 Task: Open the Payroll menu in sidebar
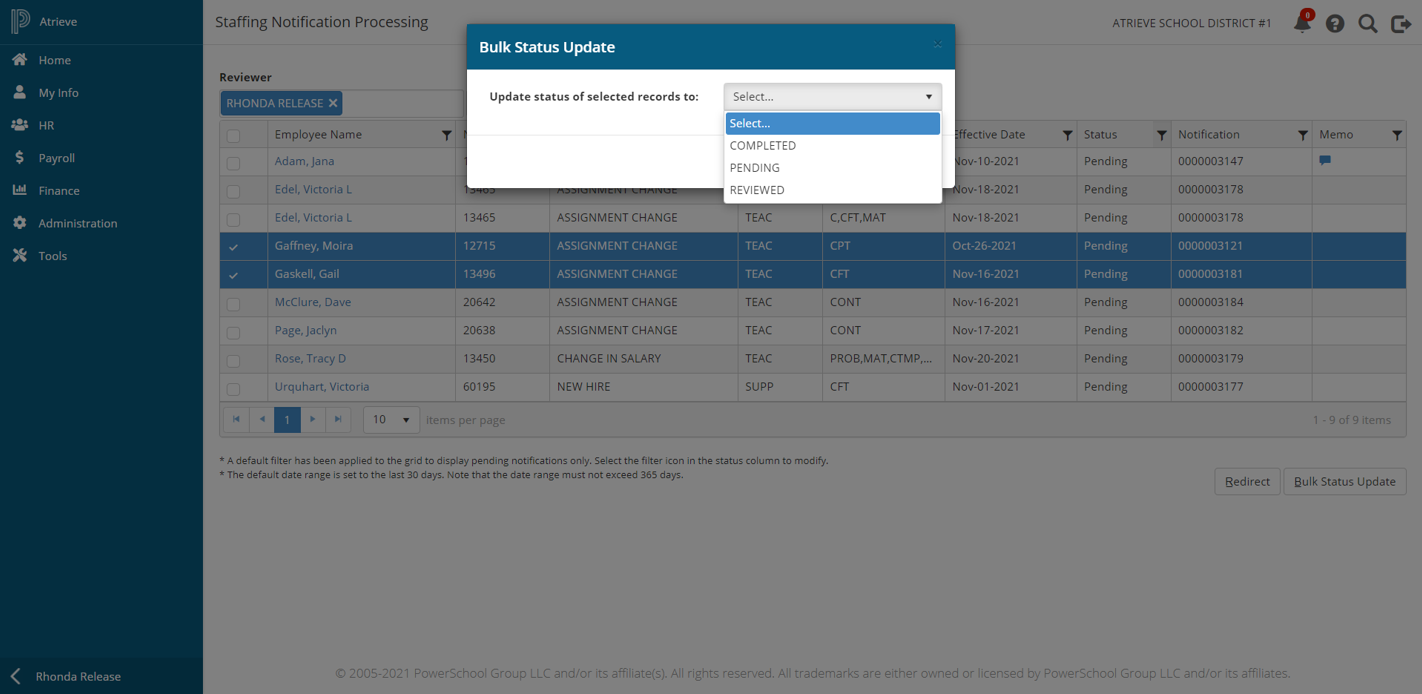point(57,158)
